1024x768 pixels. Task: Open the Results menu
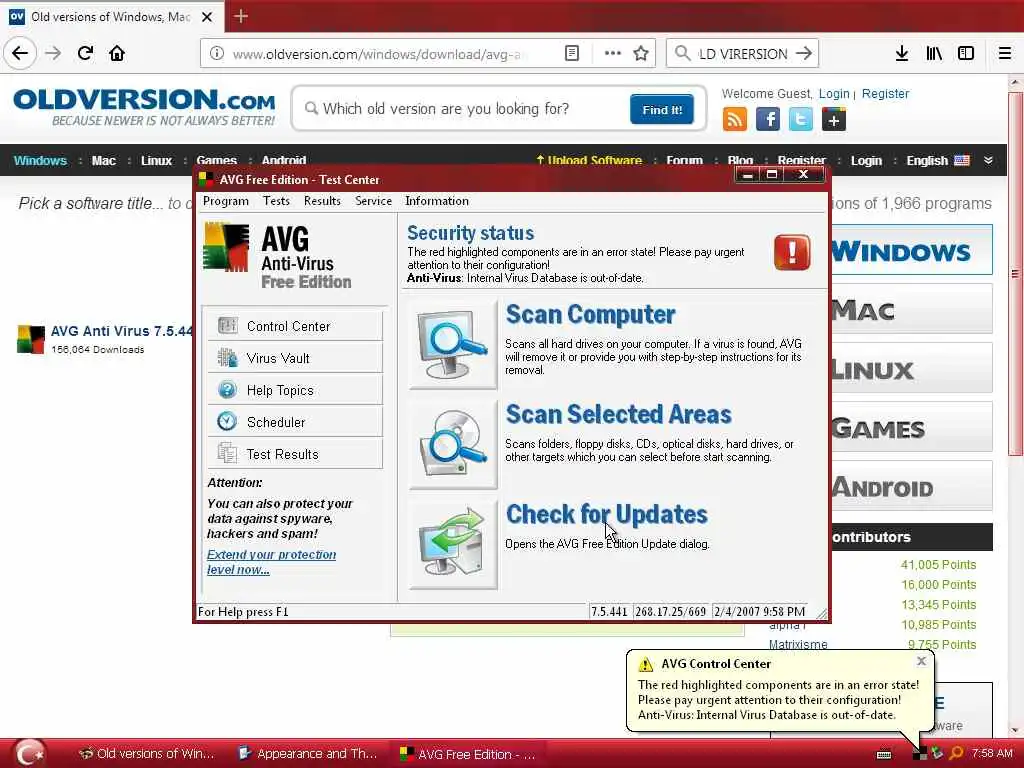(322, 201)
